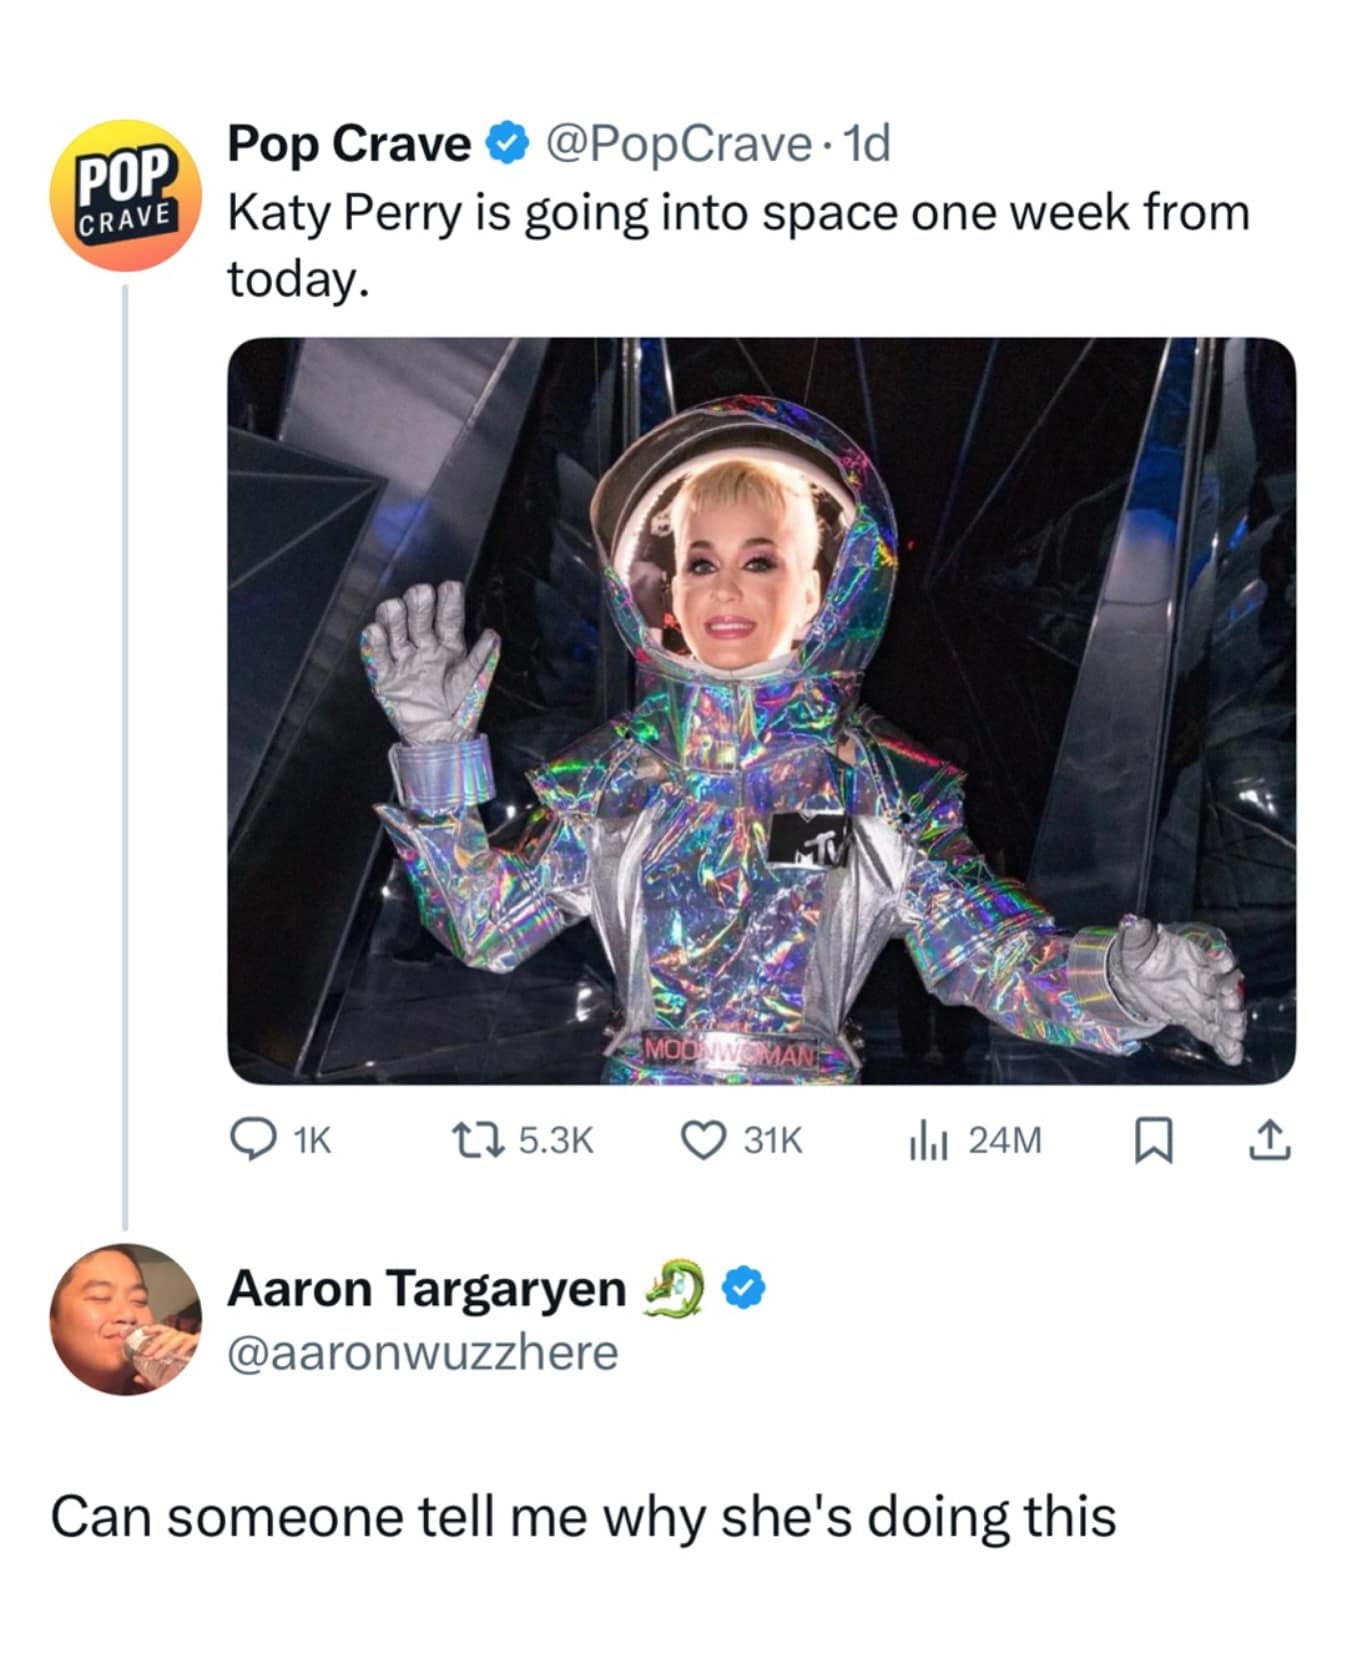
Task: Click the Pop Crave display name
Action: coord(349,144)
